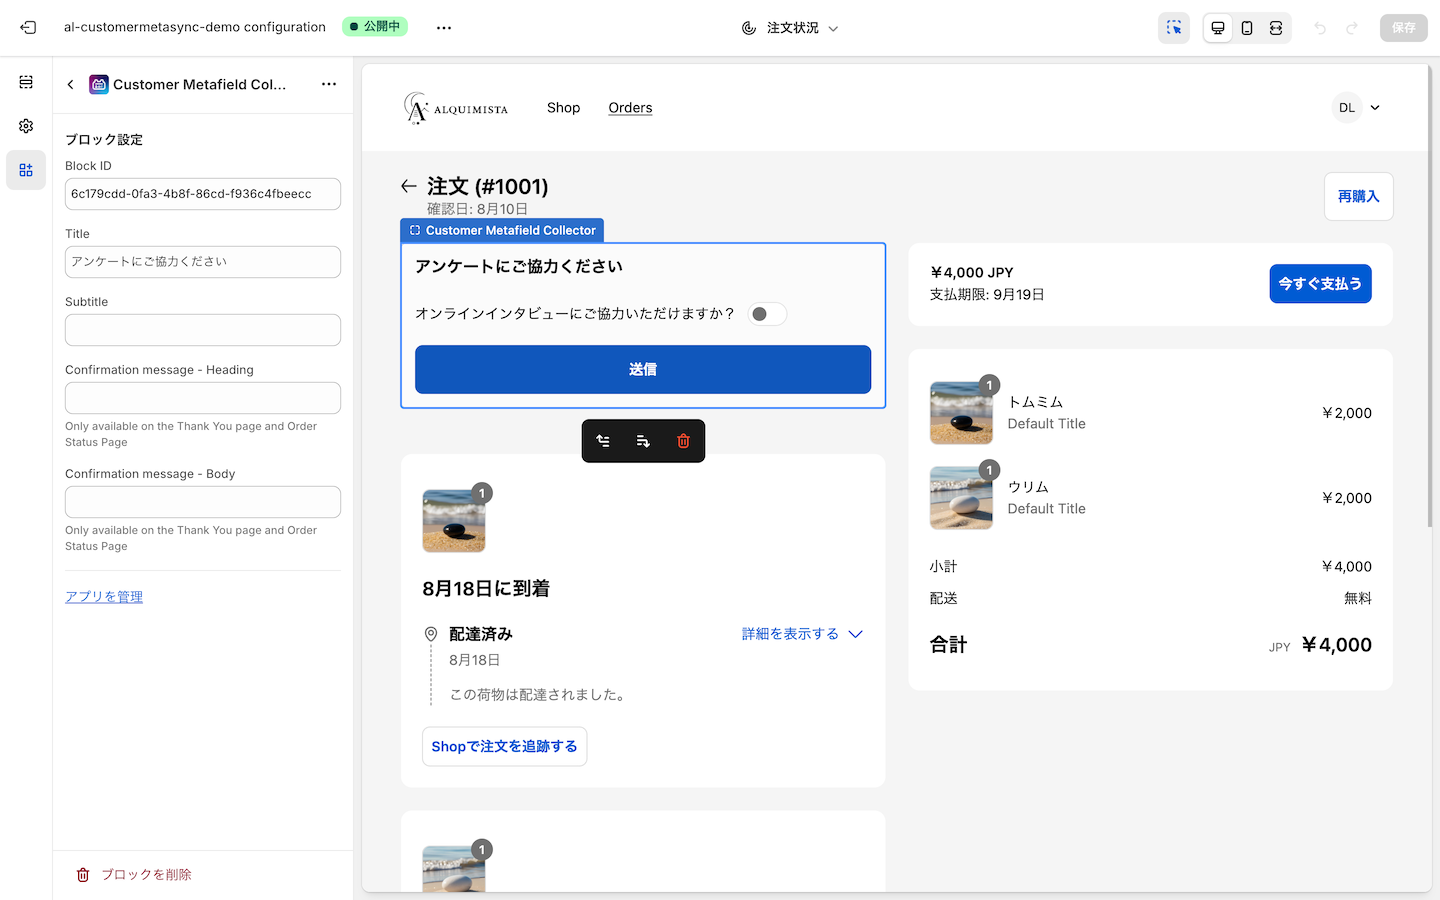Open the アプリを管理 link

pos(104,597)
